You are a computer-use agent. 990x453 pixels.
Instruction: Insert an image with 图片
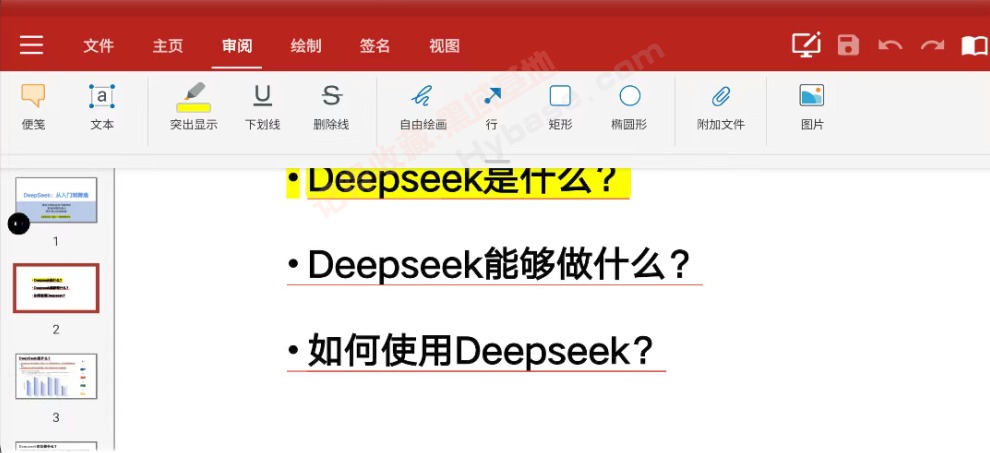(812, 106)
